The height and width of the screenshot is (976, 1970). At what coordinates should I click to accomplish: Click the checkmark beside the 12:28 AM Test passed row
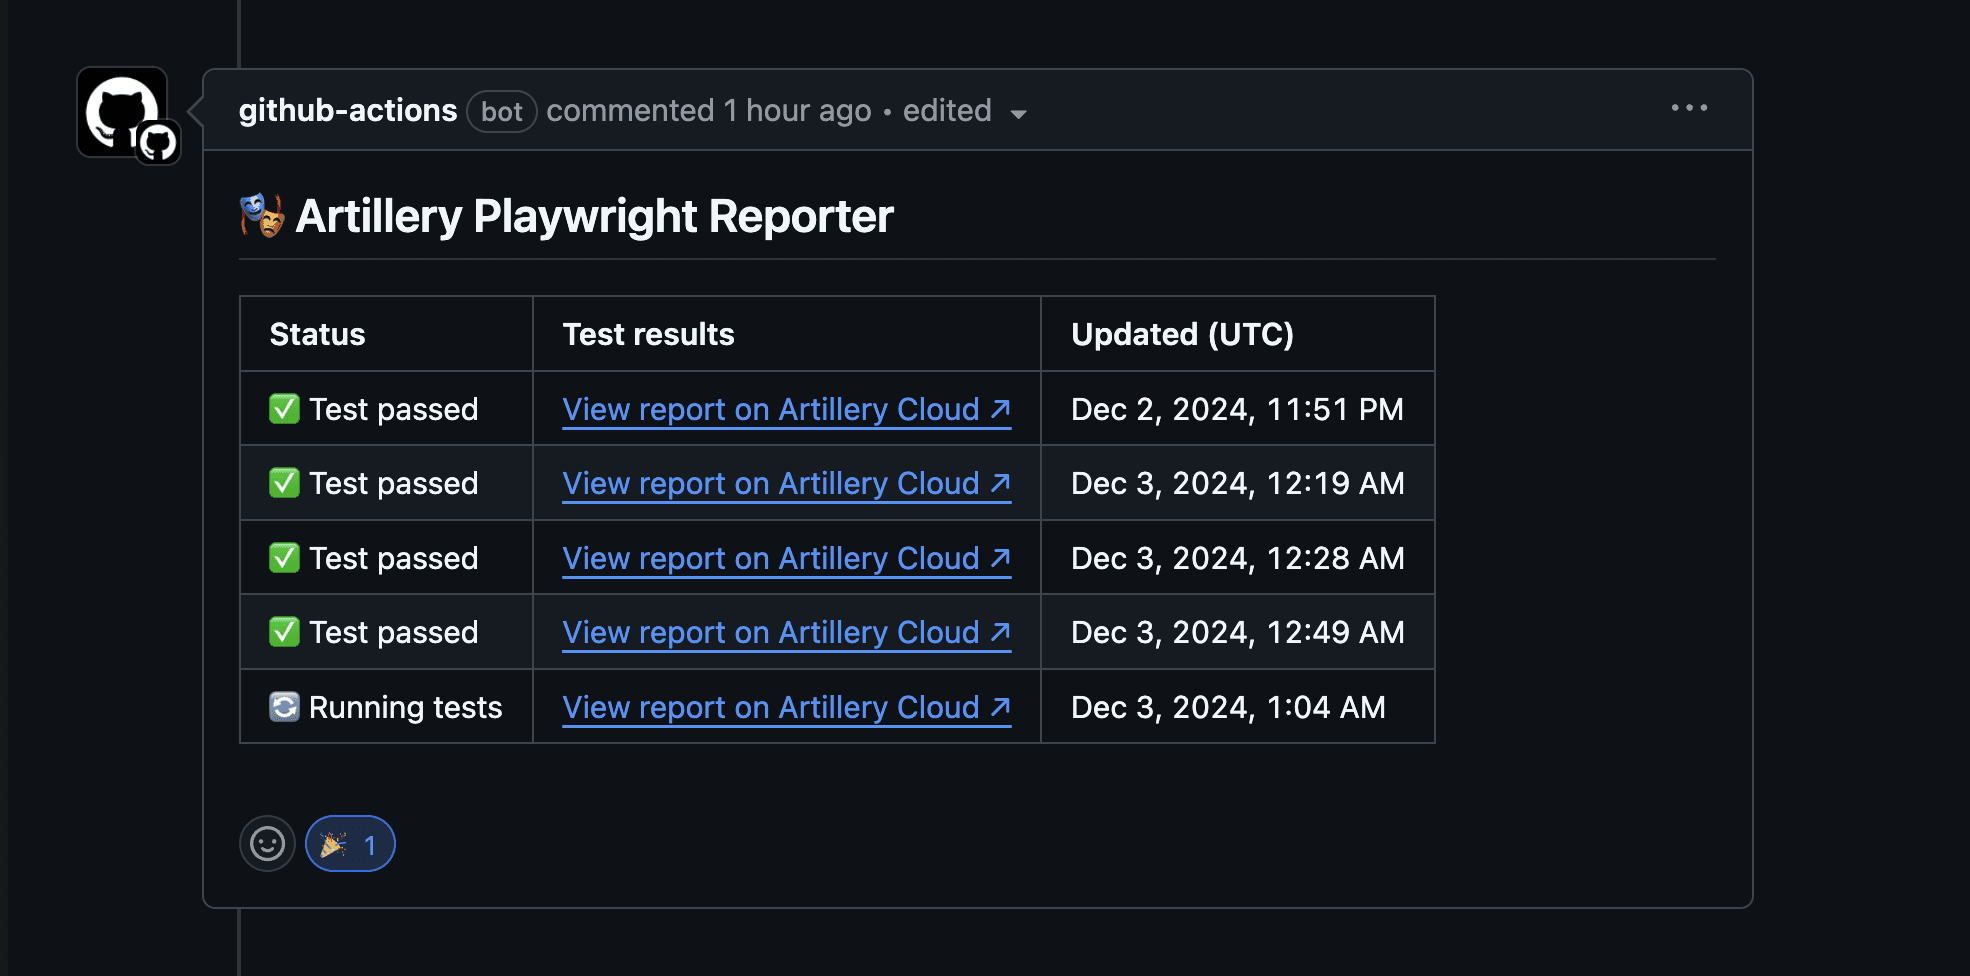coord(284,557)
